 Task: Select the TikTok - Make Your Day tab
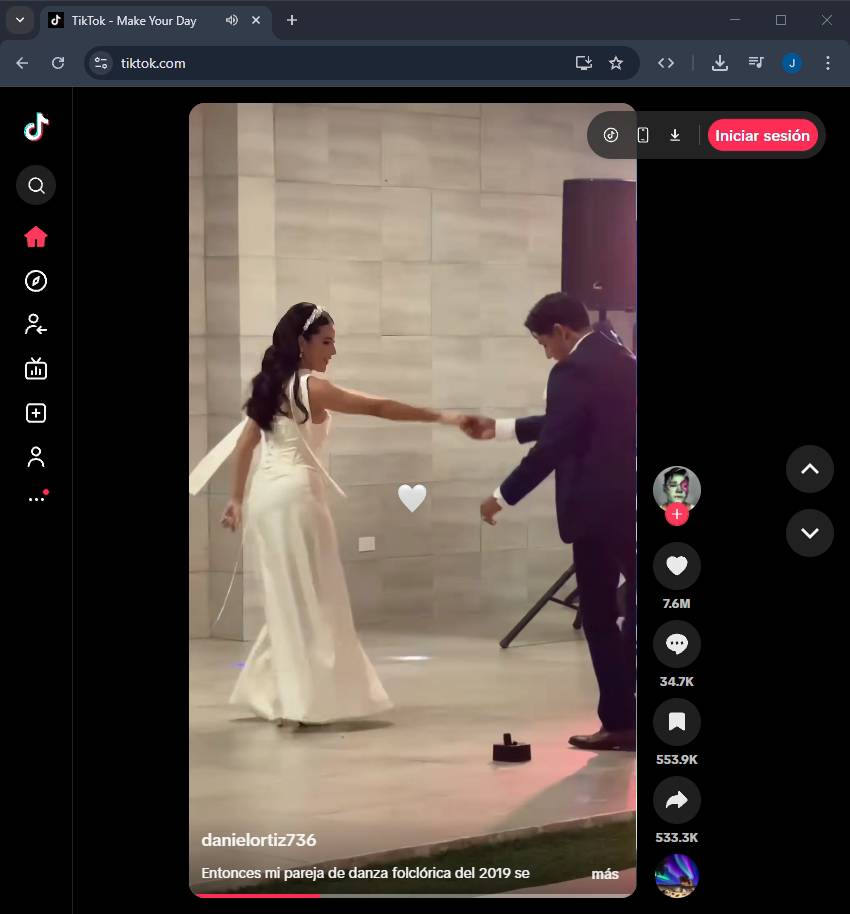point(135,20)
